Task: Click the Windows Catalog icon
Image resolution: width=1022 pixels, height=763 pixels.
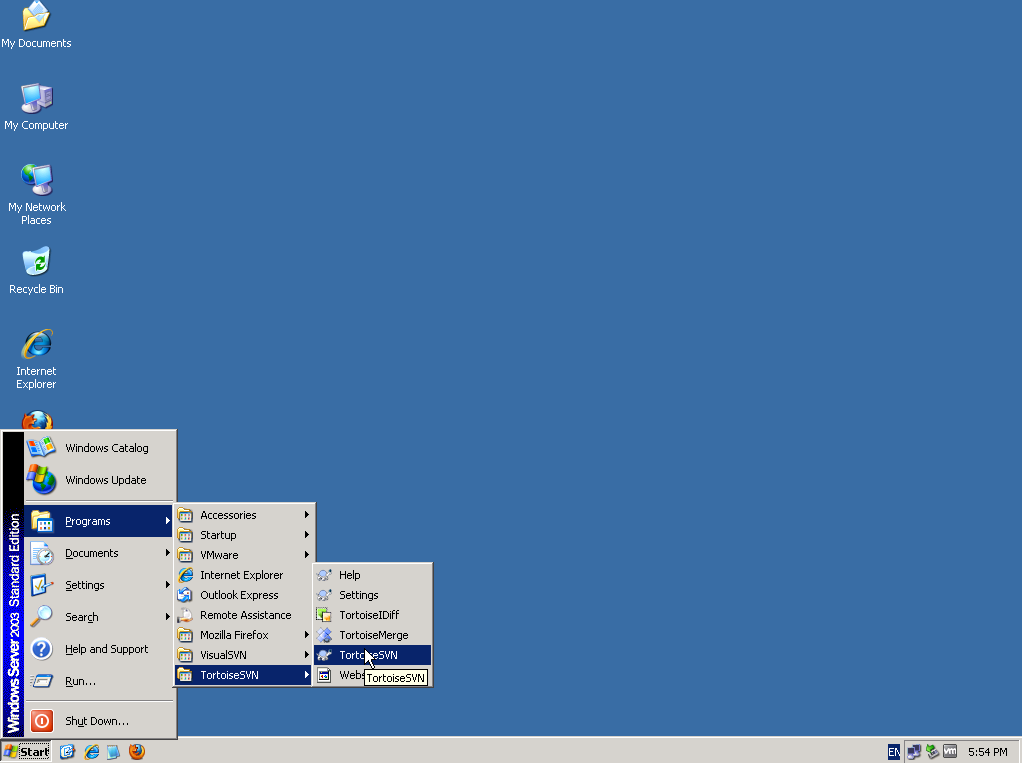Action: 41,448
